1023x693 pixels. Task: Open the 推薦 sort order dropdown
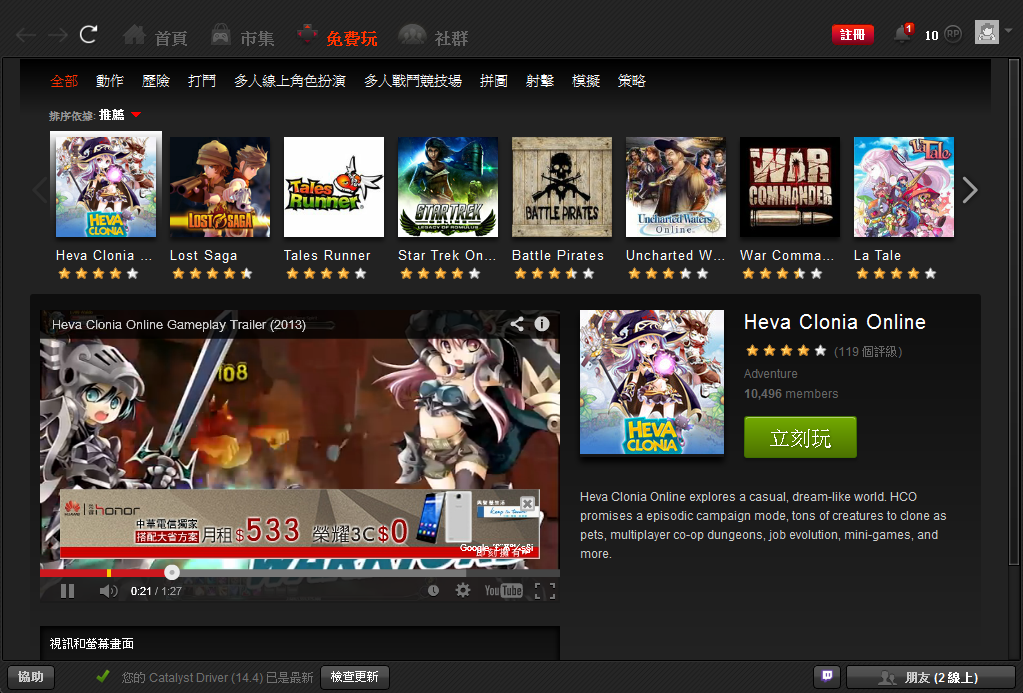coord(120,115)
